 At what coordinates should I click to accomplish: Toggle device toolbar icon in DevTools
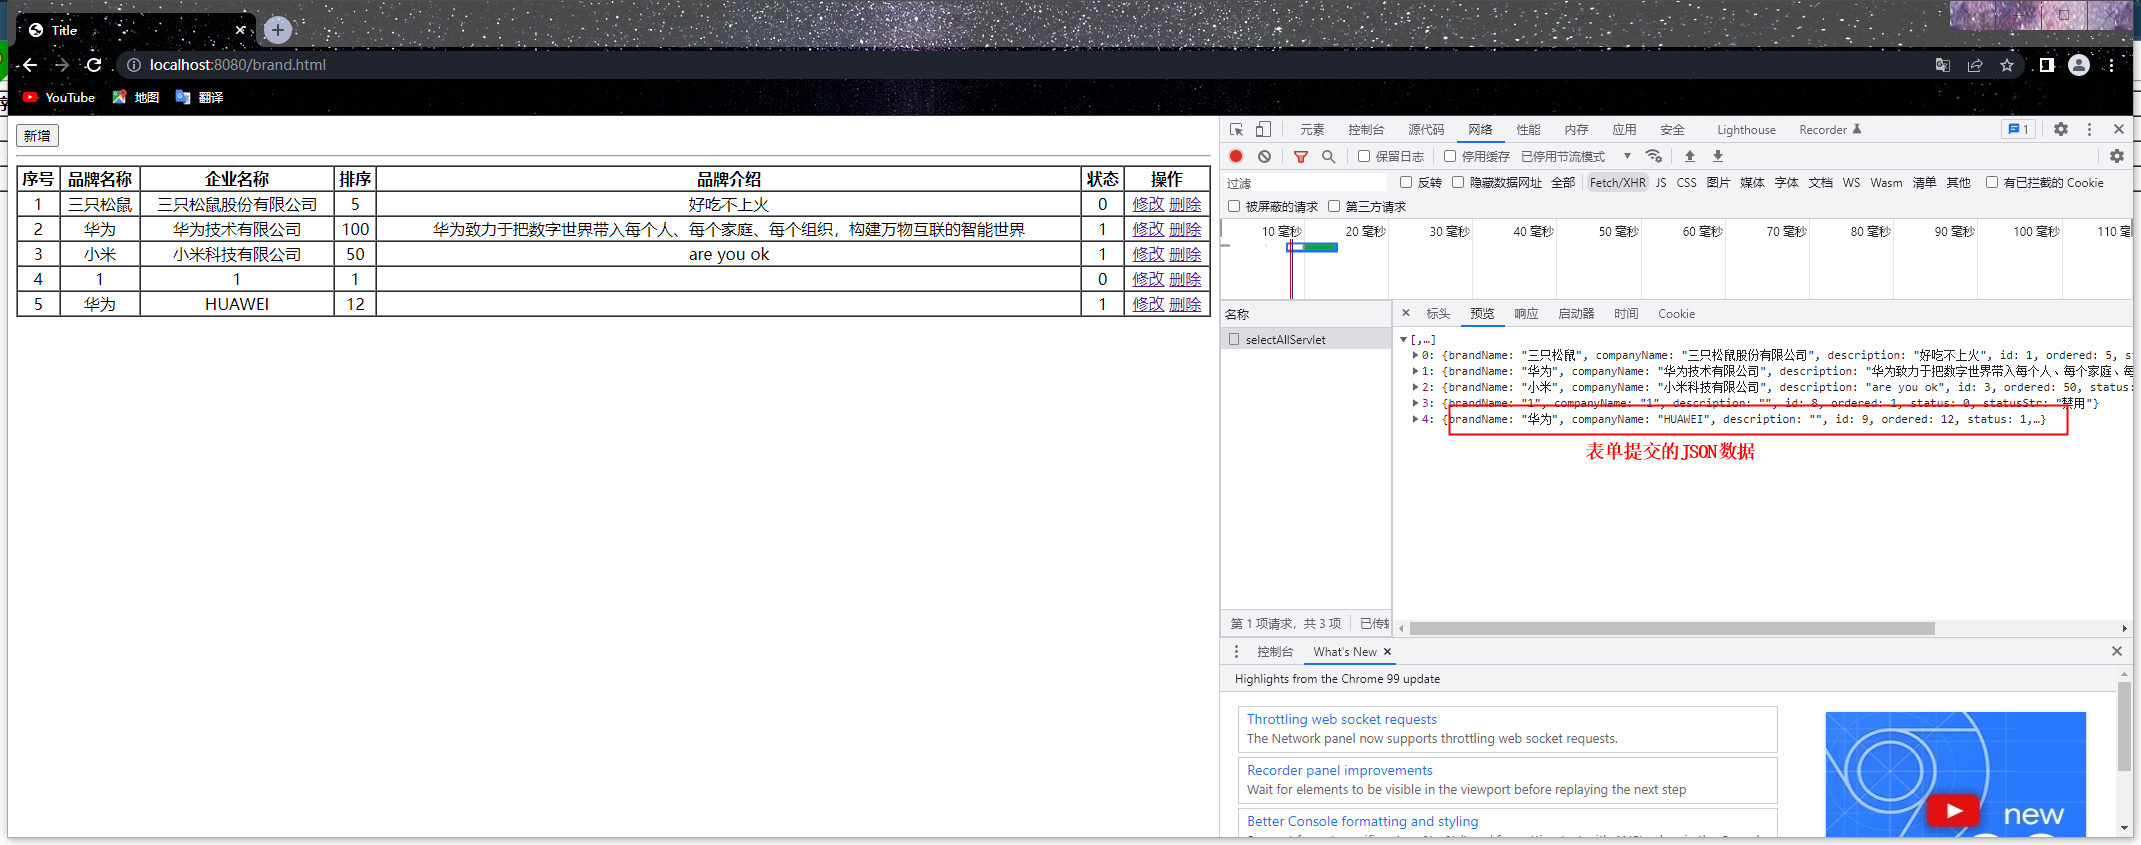pos(1263,130)
